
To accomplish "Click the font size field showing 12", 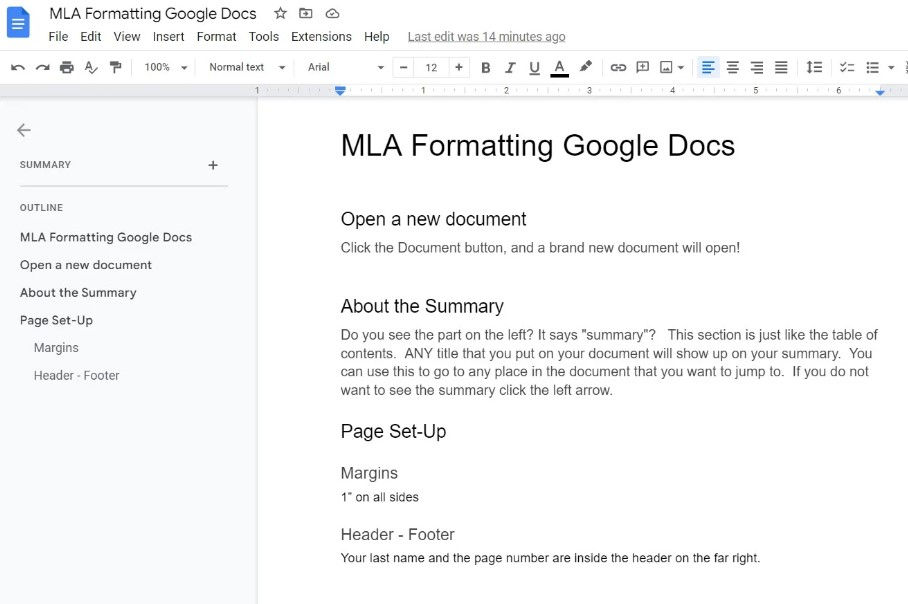I will (x=431, y=67).
